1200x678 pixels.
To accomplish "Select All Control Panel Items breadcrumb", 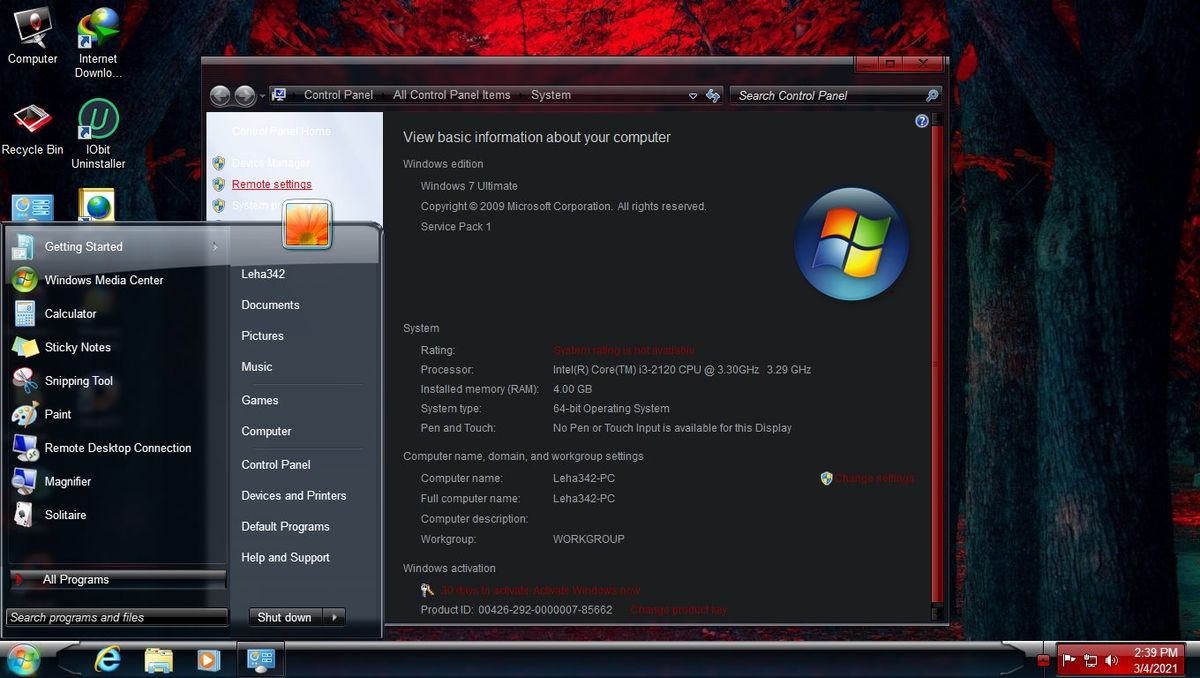I will coord(452,95).
